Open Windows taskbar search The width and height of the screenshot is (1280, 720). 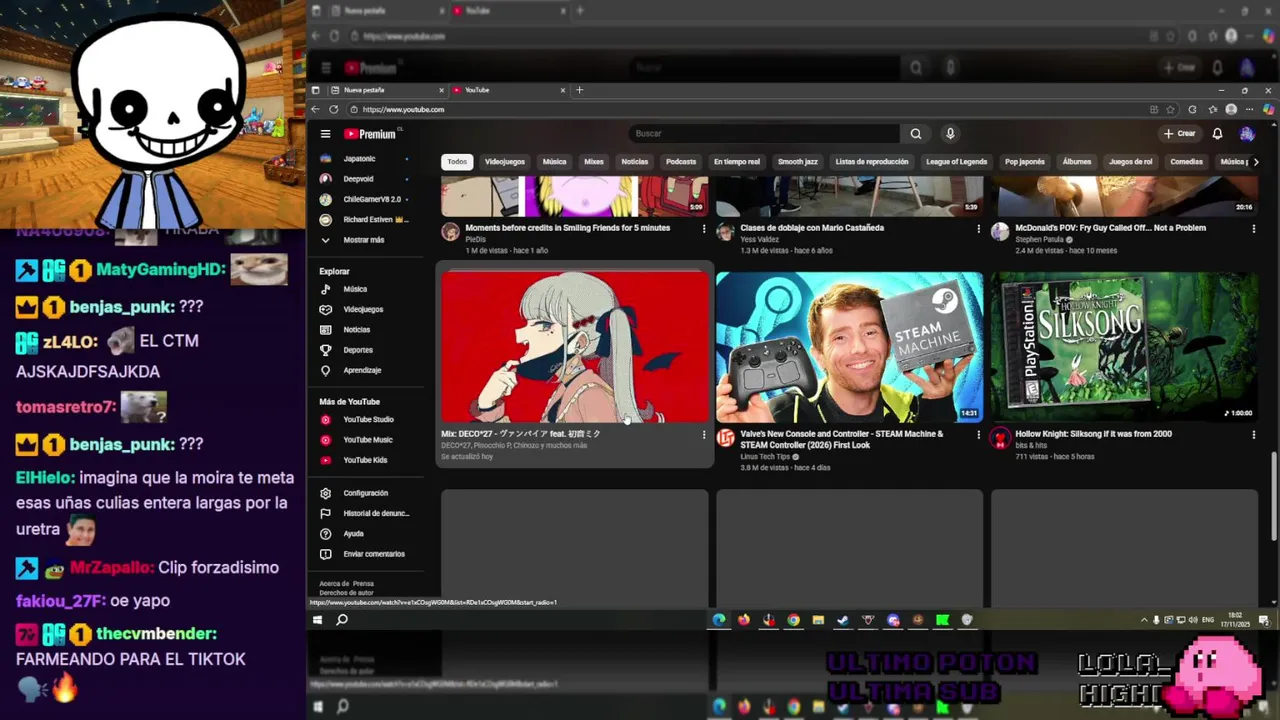tap(342, 620)
